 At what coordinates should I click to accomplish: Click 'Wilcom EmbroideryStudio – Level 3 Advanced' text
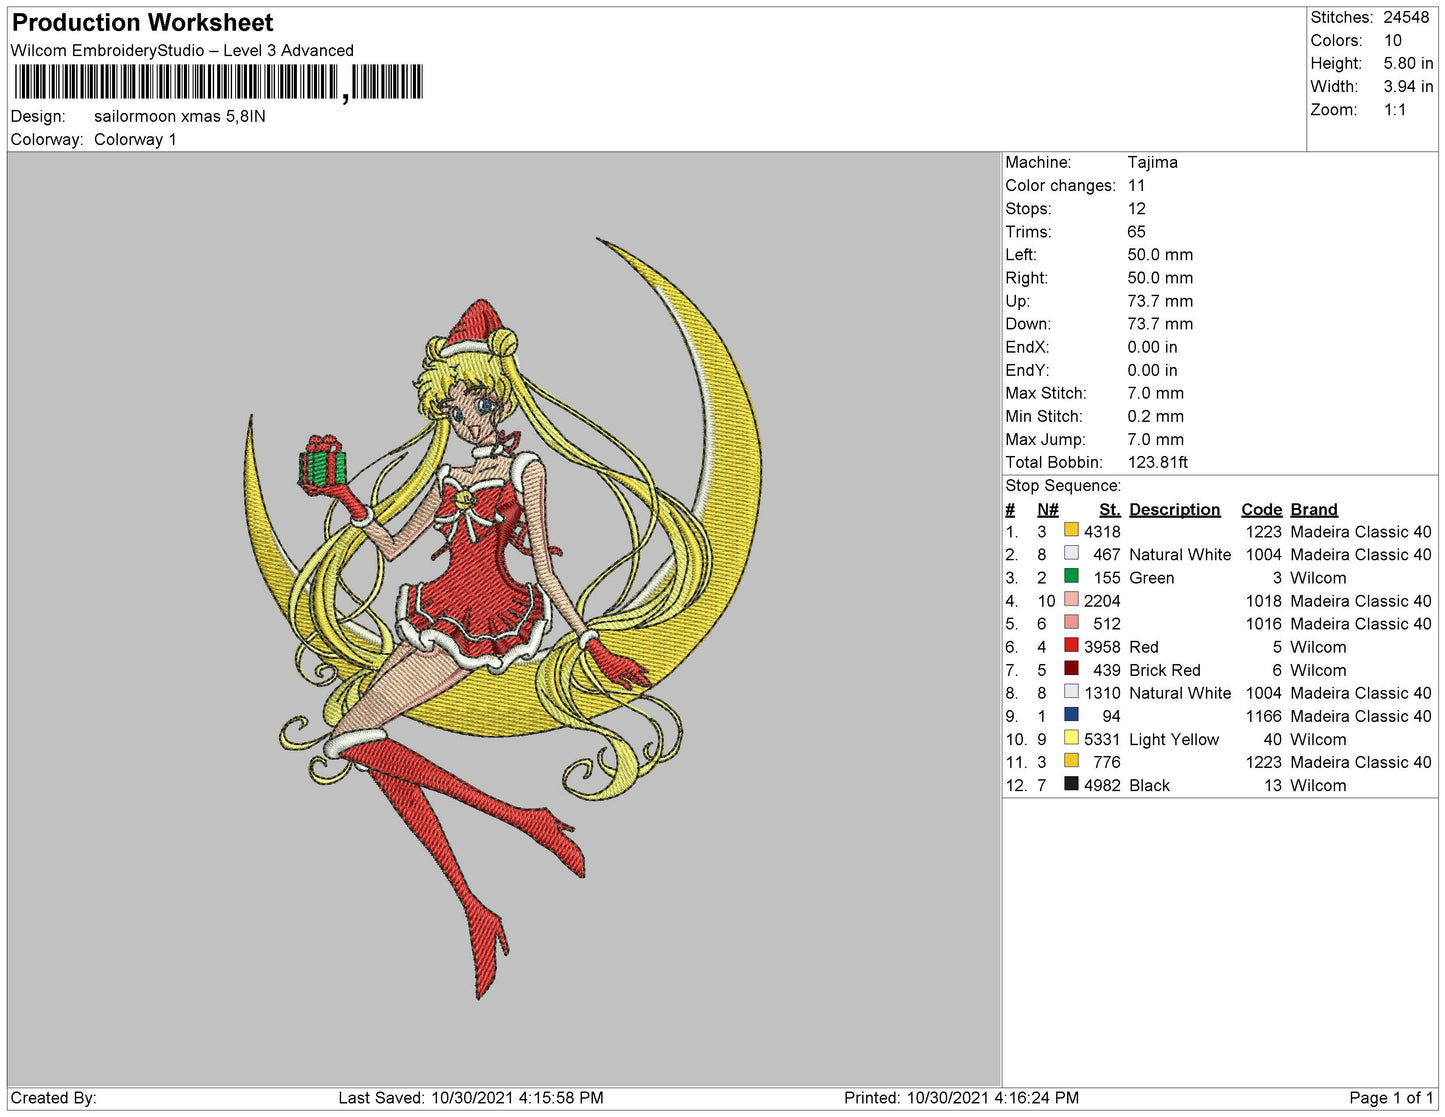click(x=182, y=50)
